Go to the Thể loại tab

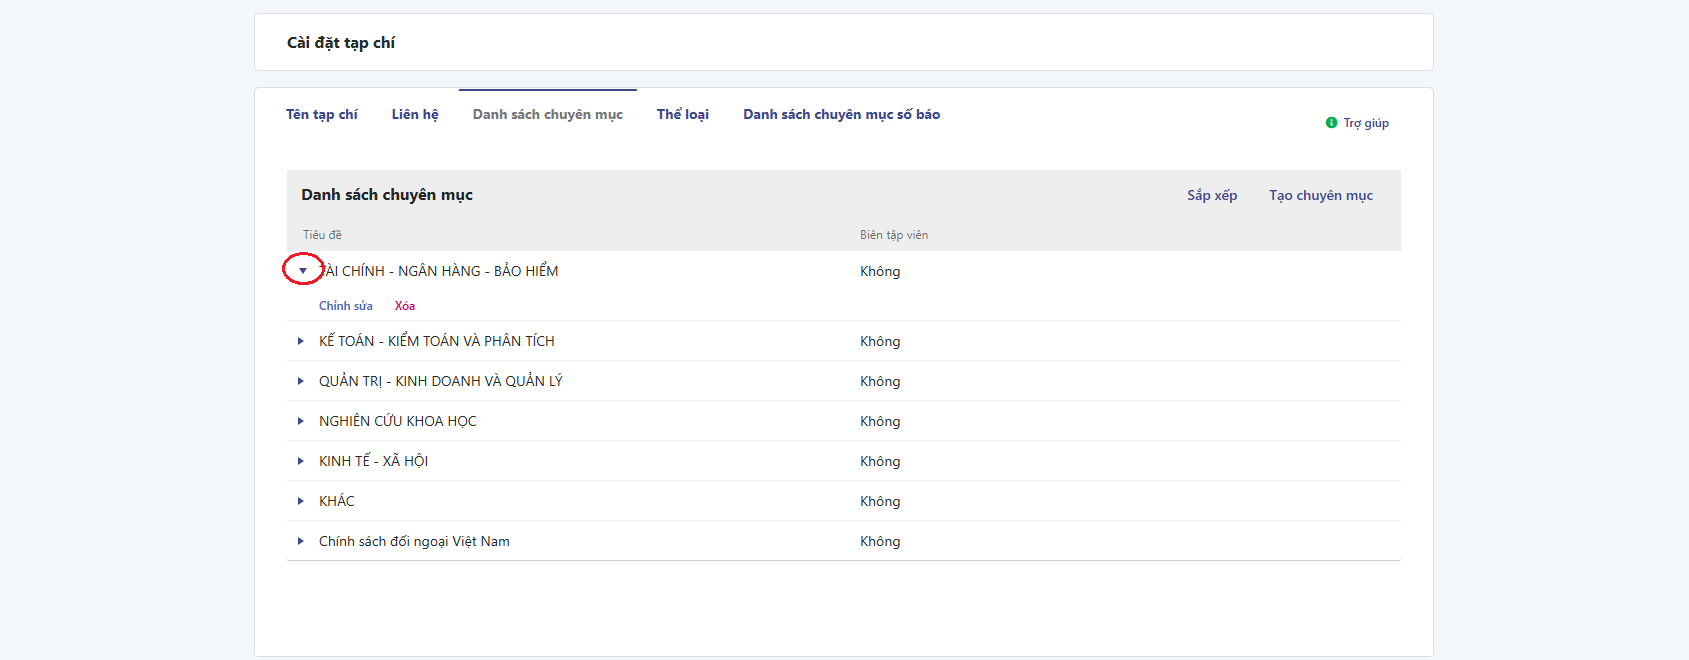pyautogui.click(x=682, y=115)
